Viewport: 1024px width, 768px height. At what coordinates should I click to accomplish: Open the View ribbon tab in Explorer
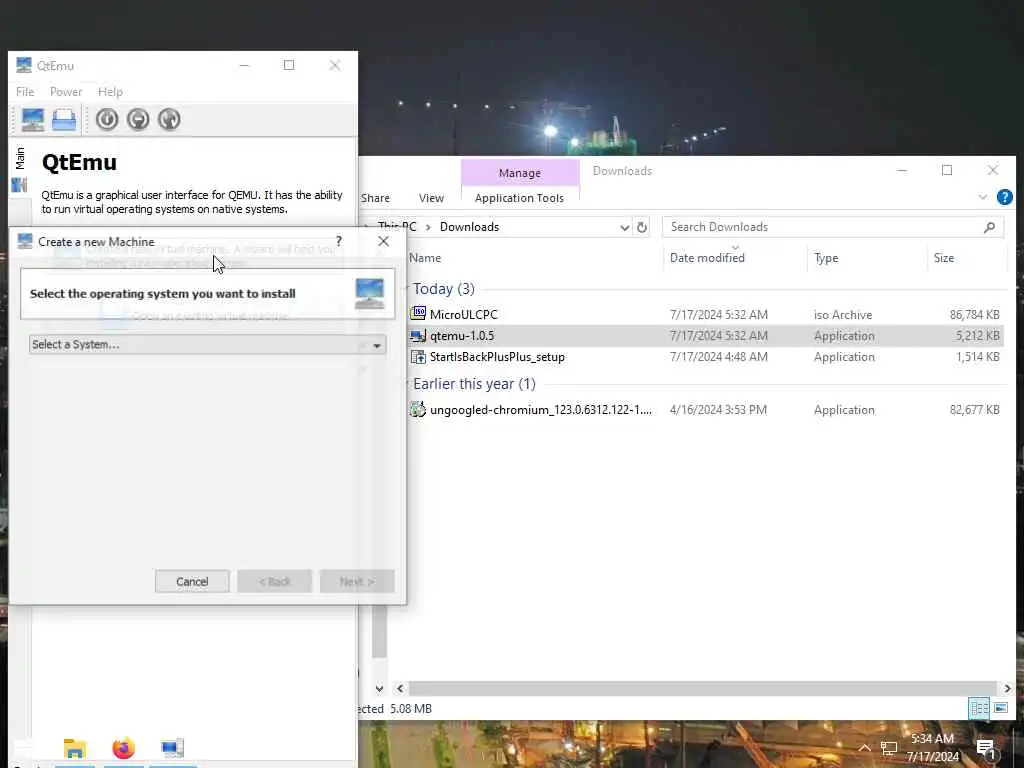coord(431,198)
